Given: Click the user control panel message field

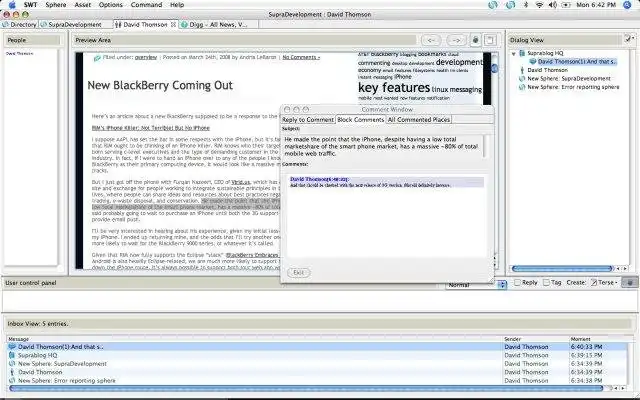Looking at the screenshot, I should pos(320,301).
